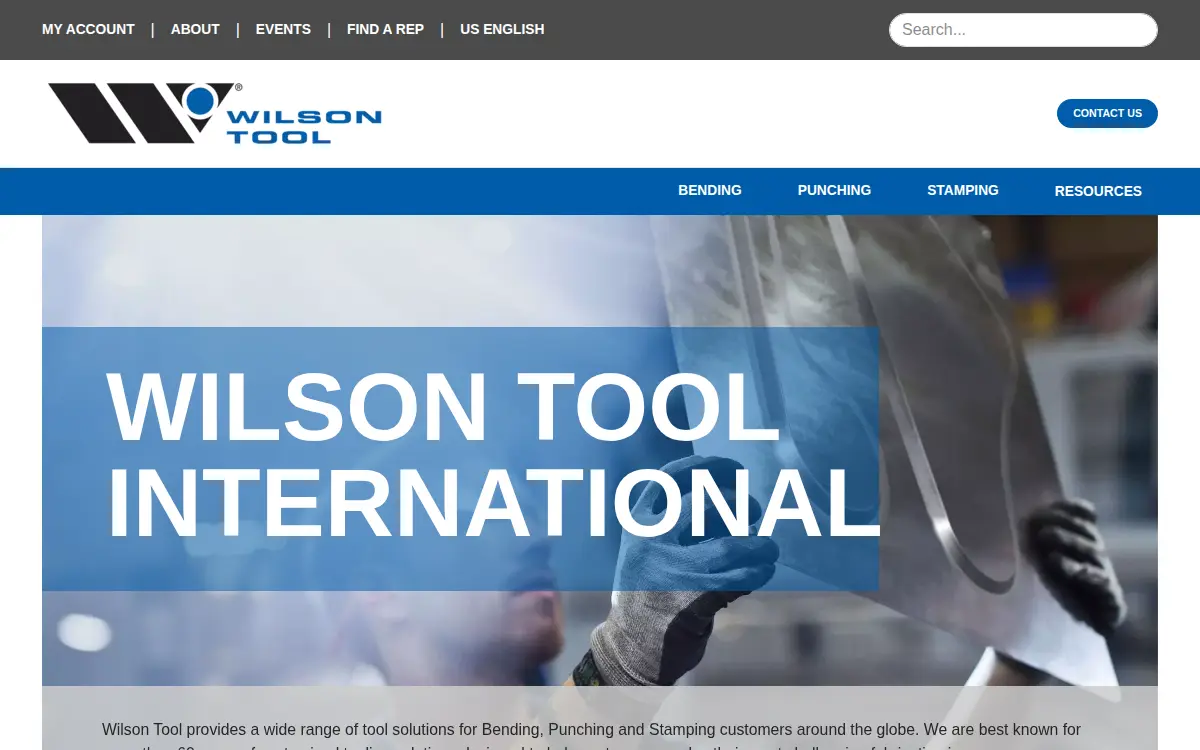Click the Wilson Tool International hero heading

(x=492, y=456)
